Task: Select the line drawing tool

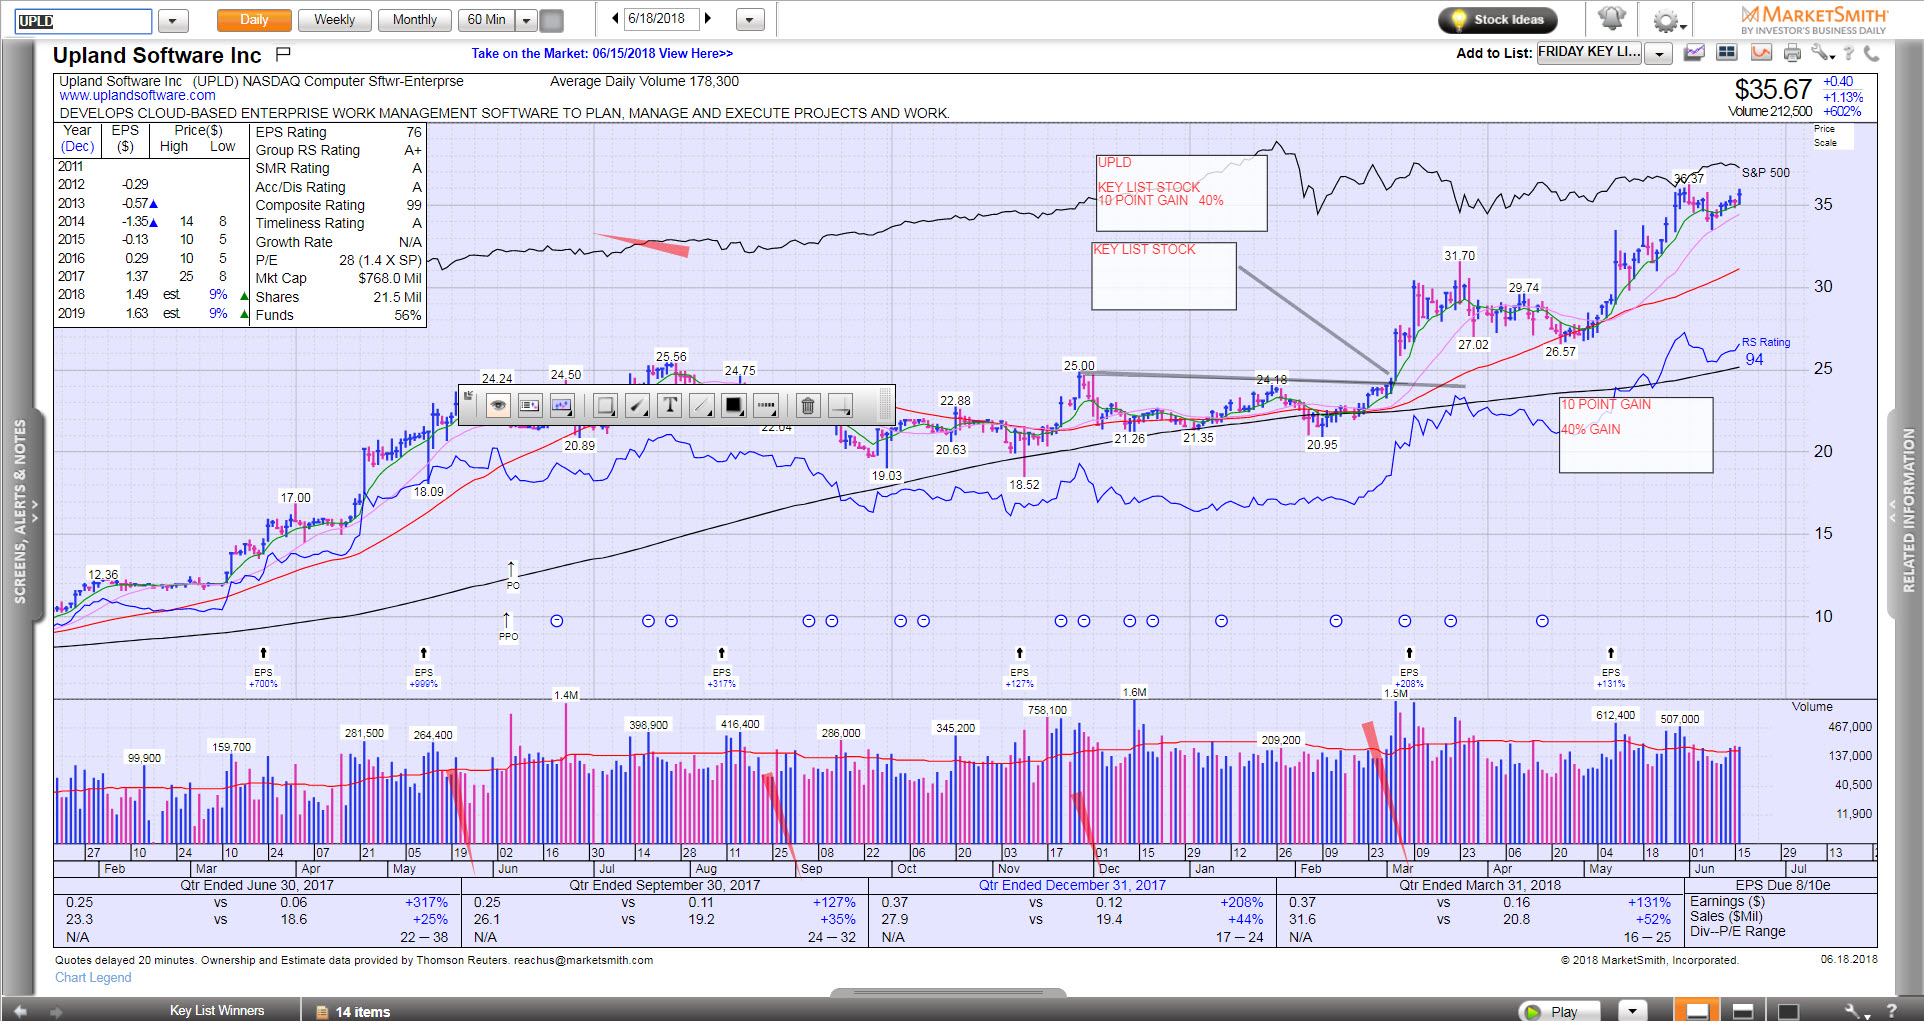Action: coord(702,405)
